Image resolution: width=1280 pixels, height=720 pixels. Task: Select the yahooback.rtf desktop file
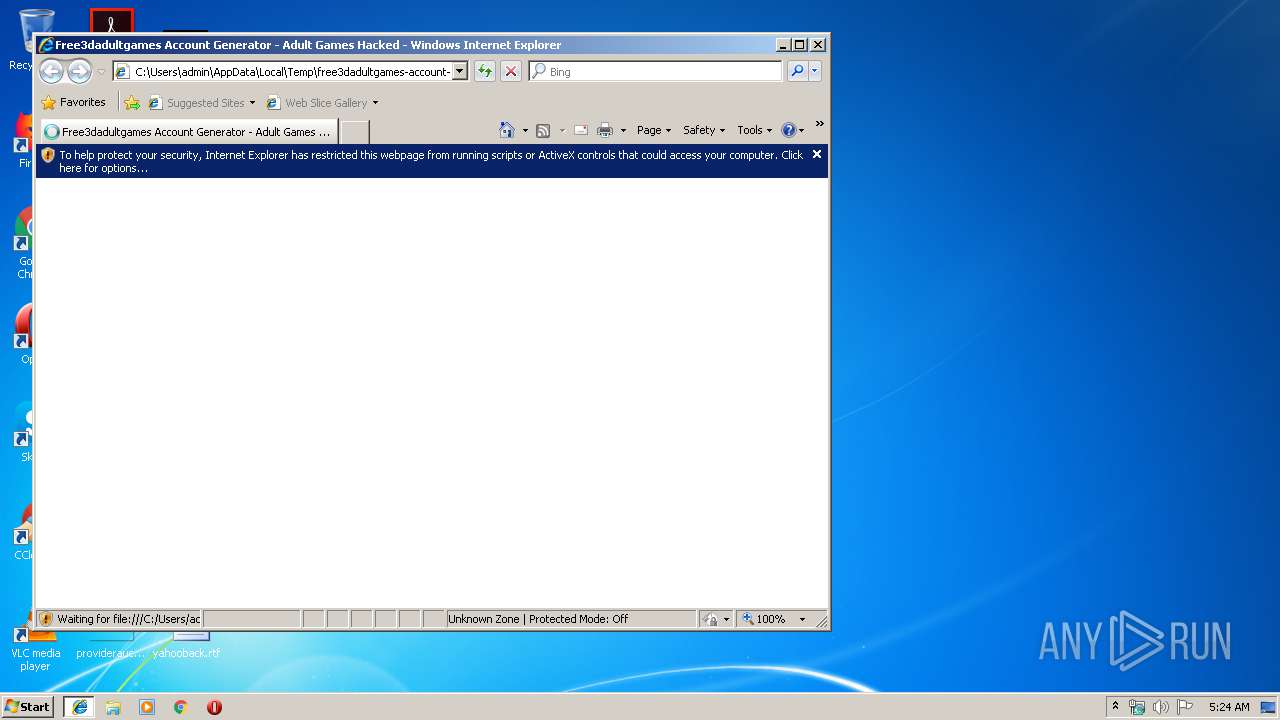pyautogui.click(x=187, y=645)
